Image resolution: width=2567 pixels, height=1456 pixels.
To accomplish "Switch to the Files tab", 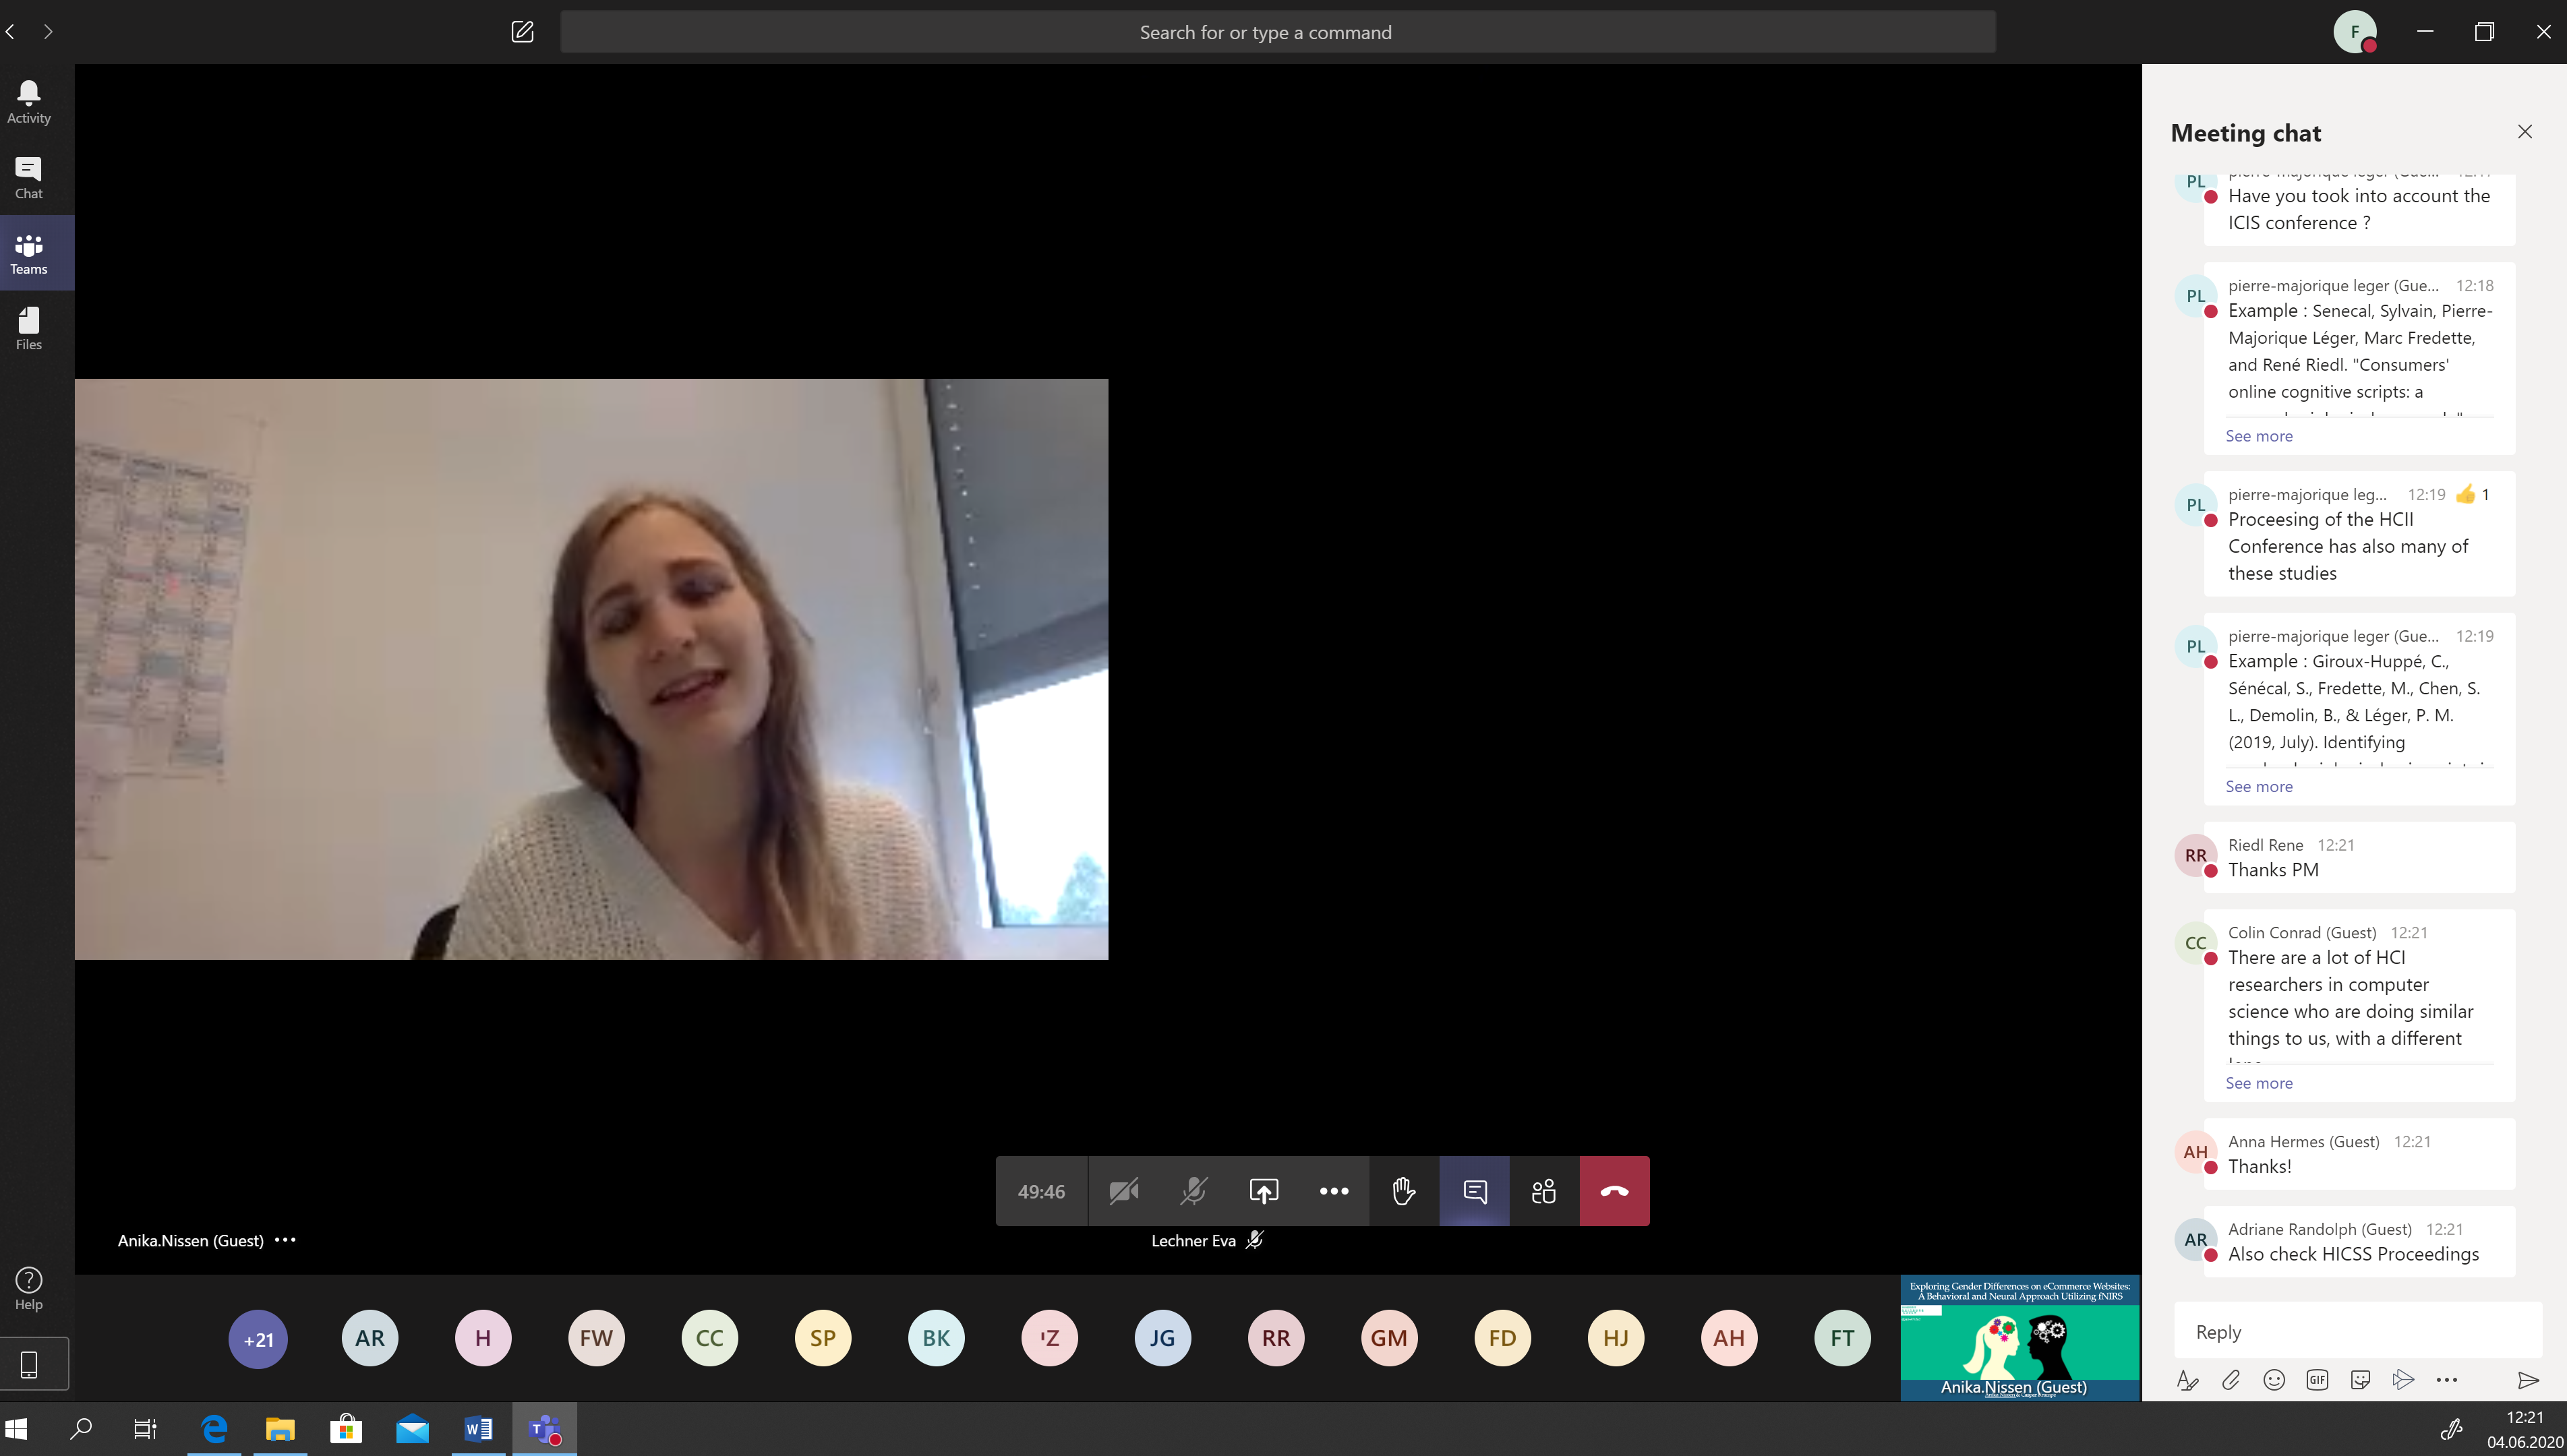I will point(29,329).
